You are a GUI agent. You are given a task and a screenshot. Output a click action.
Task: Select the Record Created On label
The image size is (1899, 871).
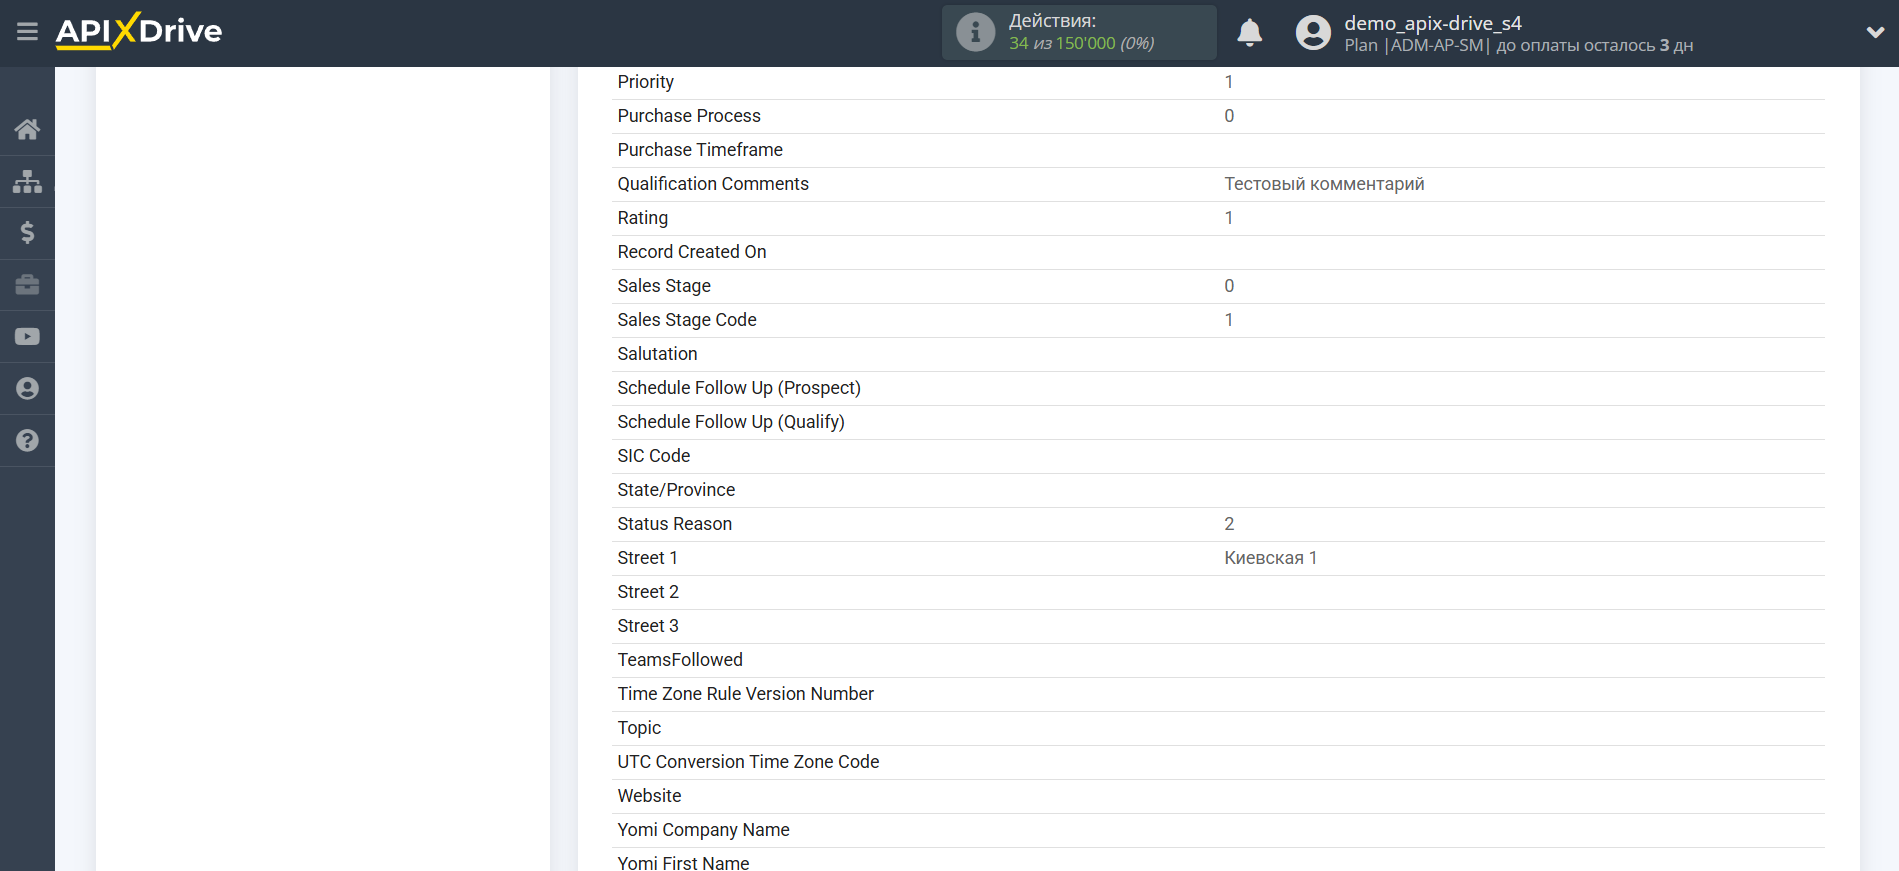[691, 252]
